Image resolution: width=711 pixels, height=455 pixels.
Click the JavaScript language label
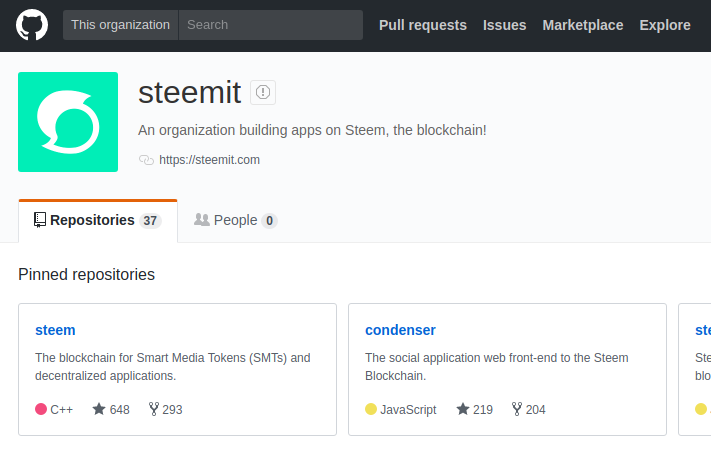point(408,410)
